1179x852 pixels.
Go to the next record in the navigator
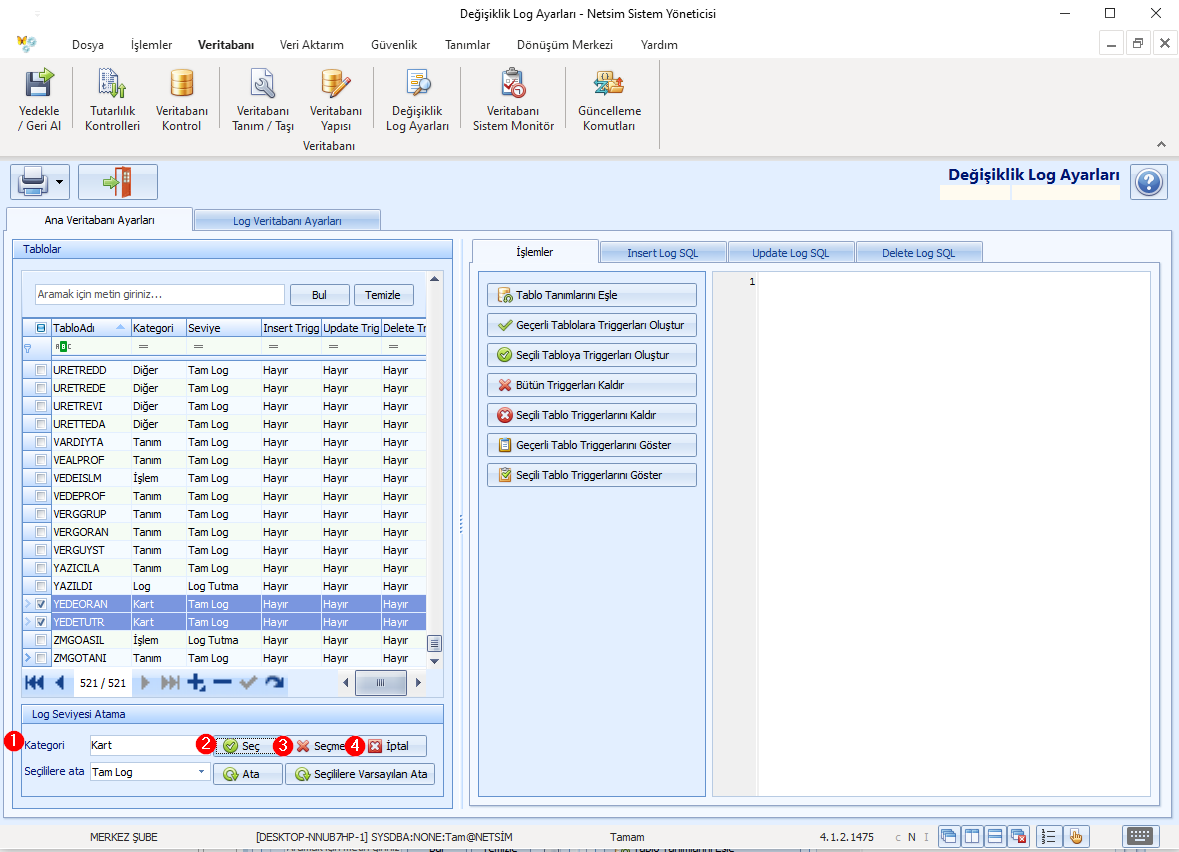(x=145, y=683)
